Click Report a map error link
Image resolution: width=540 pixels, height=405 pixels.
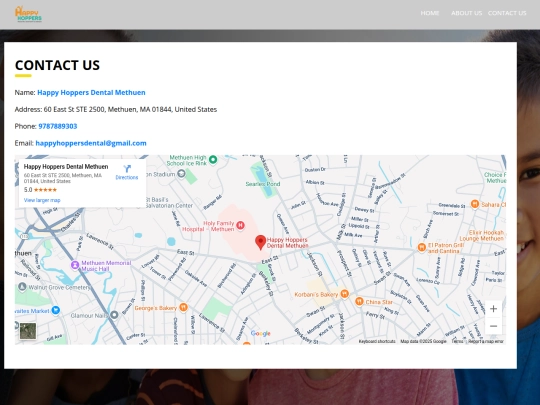click(x=486, y=341)
